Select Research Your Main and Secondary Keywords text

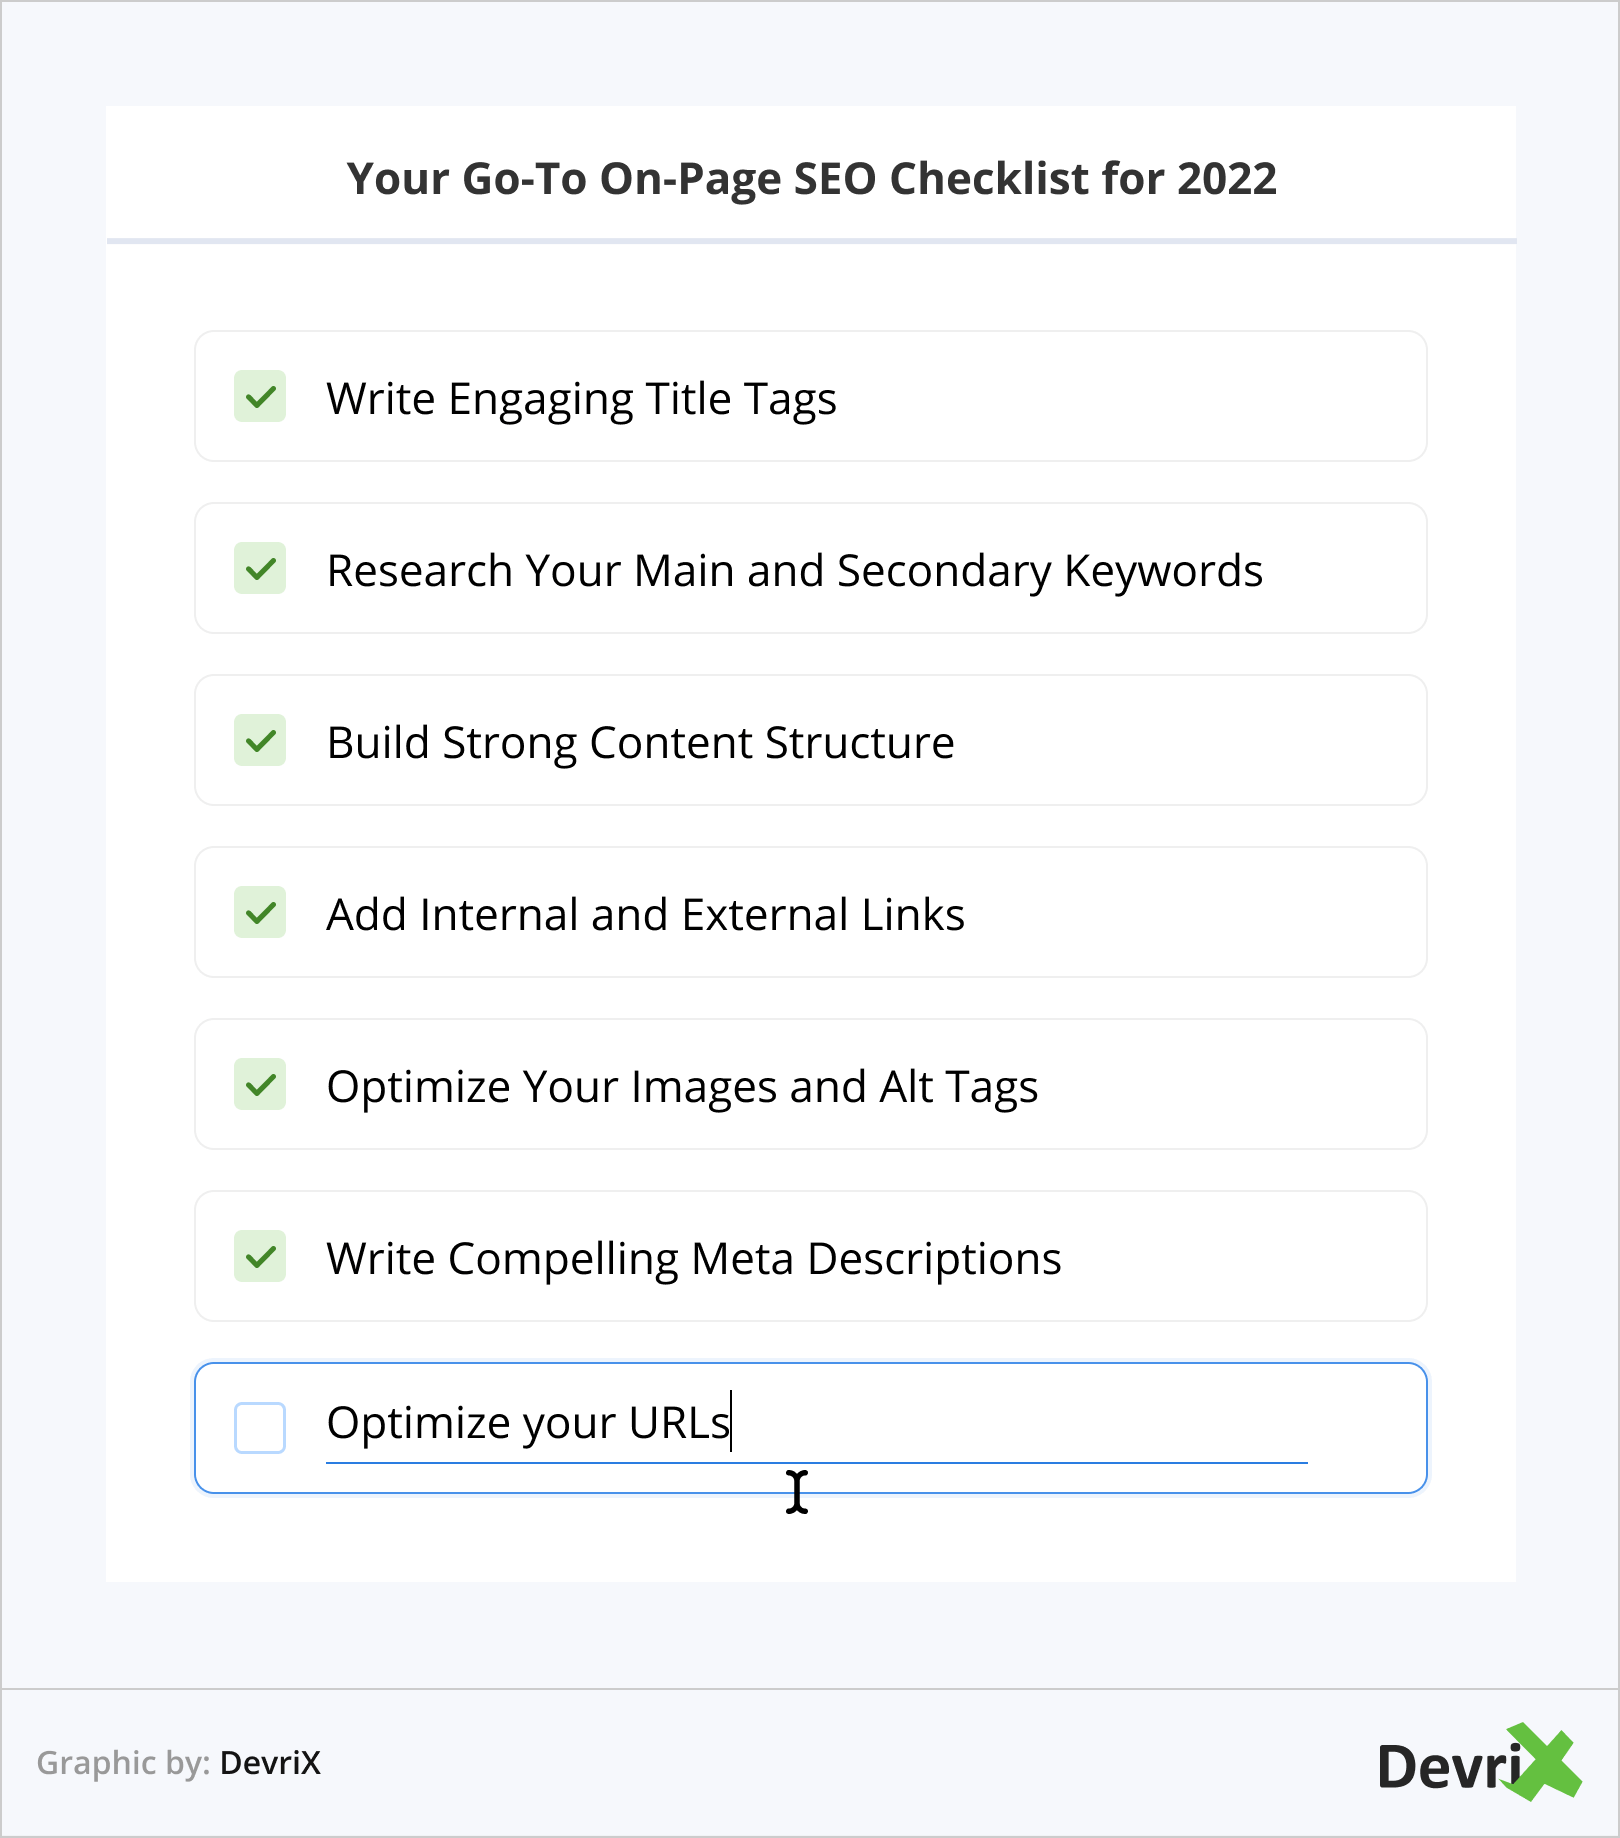(x=794, y=571)
